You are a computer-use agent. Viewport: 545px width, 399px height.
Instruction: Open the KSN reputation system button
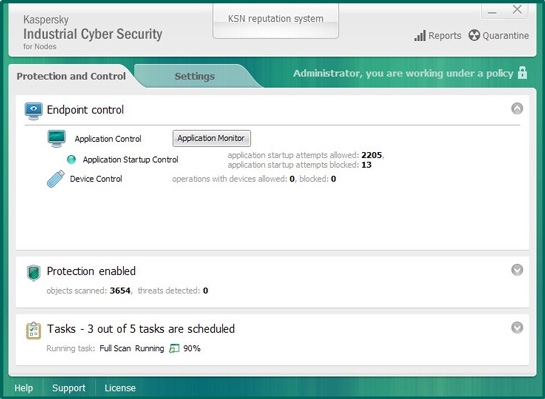(x=276, y=20)
